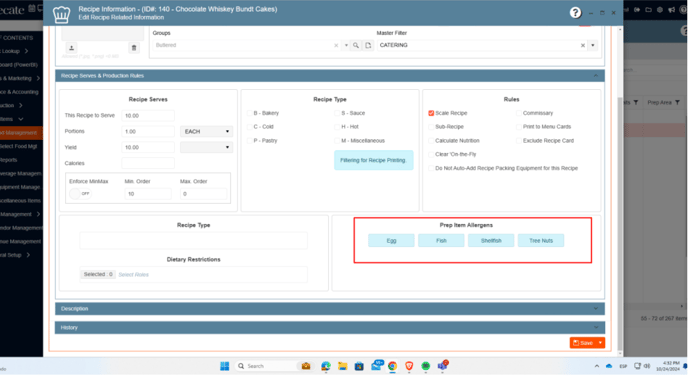Click the globe icon in background toolbar
688x379 pixels.
pyautogui.click(x=659, y=10)
